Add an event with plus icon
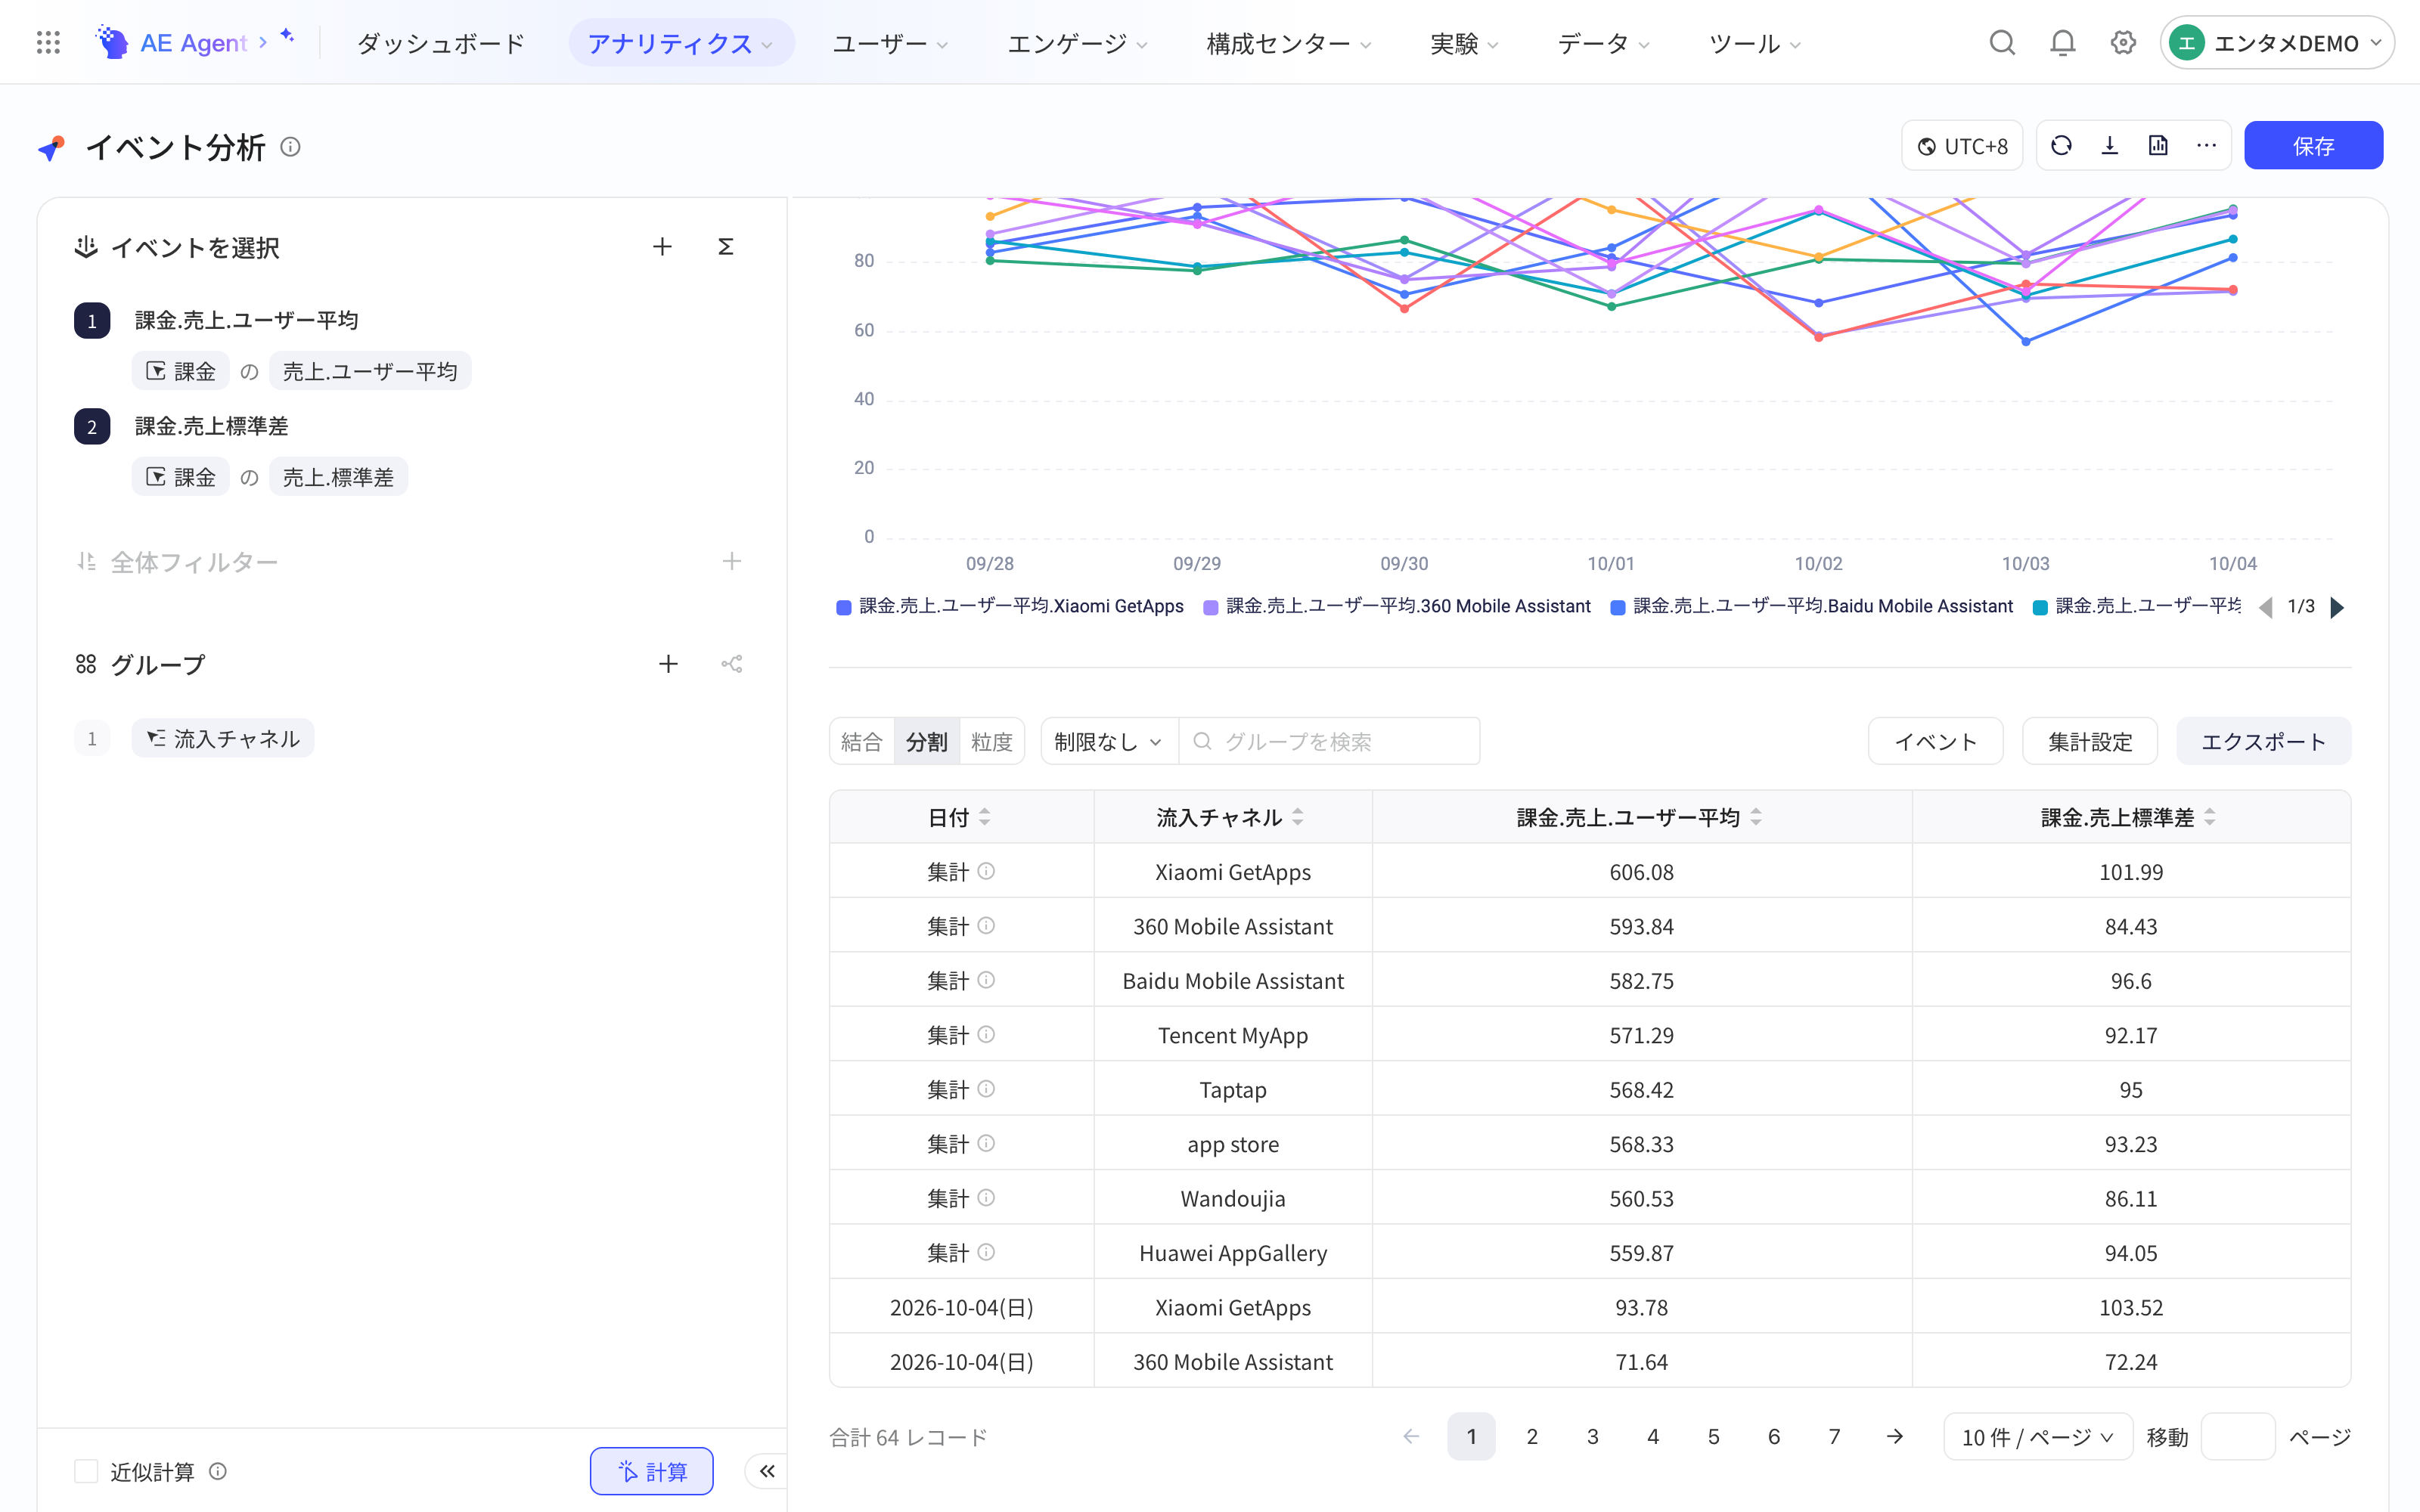Viewport: 2420px width, 1512px height. (662, 247)
